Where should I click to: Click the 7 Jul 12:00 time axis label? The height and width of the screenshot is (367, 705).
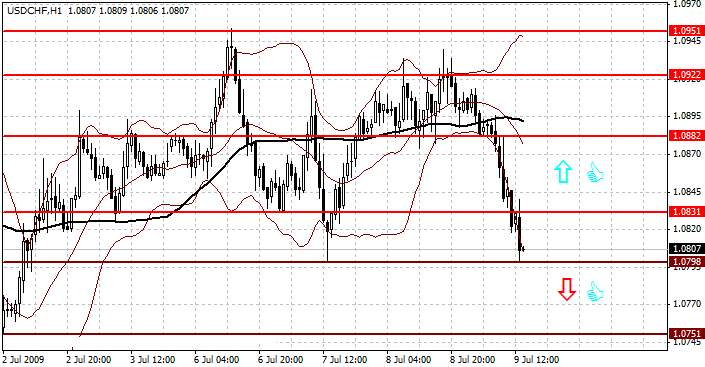tap(345, 360)
